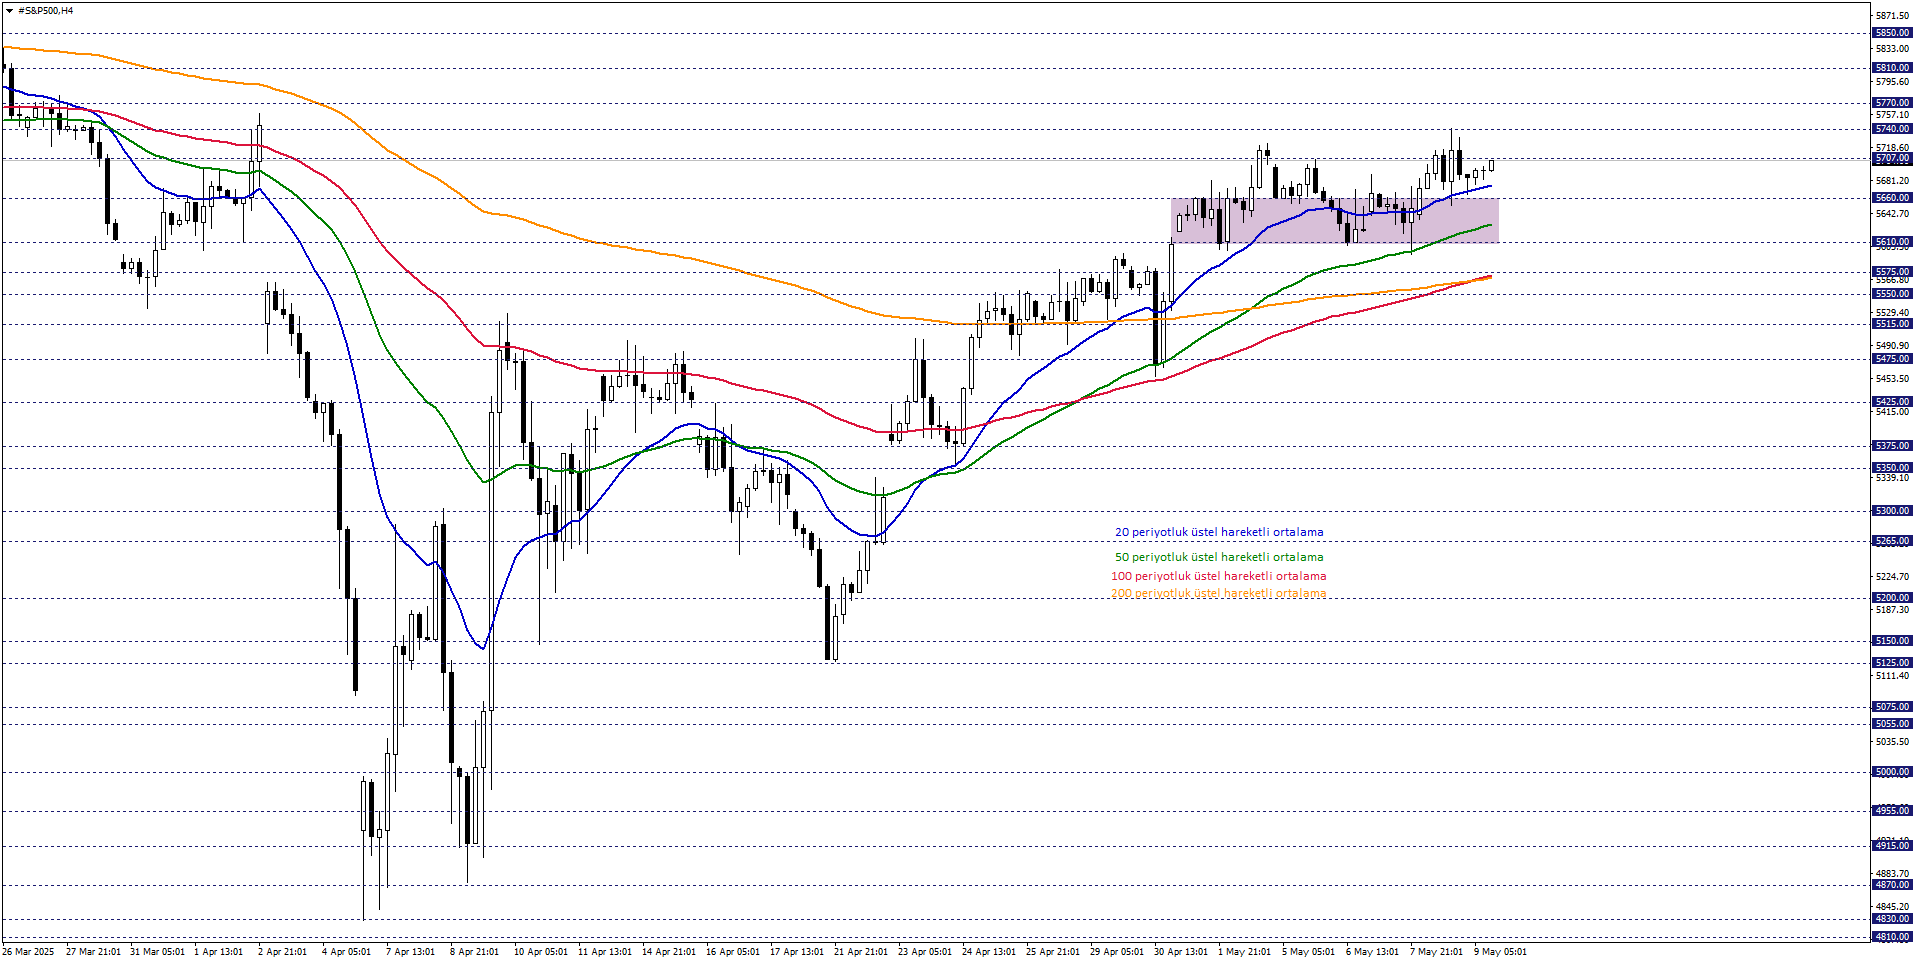This screenshot has height=963, width=1916.
Task: Click the 5150.00 price level label
Action: 1892,641
